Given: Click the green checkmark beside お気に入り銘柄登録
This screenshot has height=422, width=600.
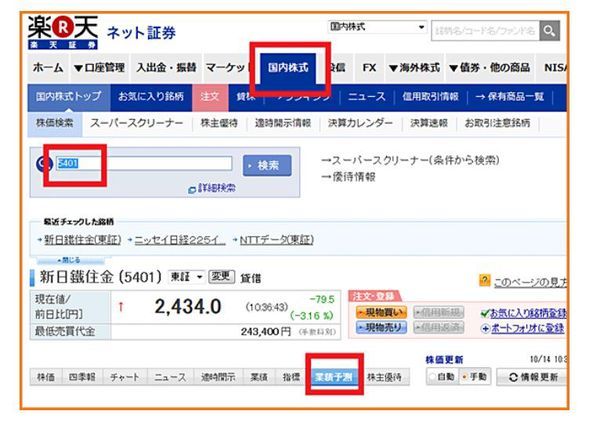Looking at the screenshot, I should [485, 313].
